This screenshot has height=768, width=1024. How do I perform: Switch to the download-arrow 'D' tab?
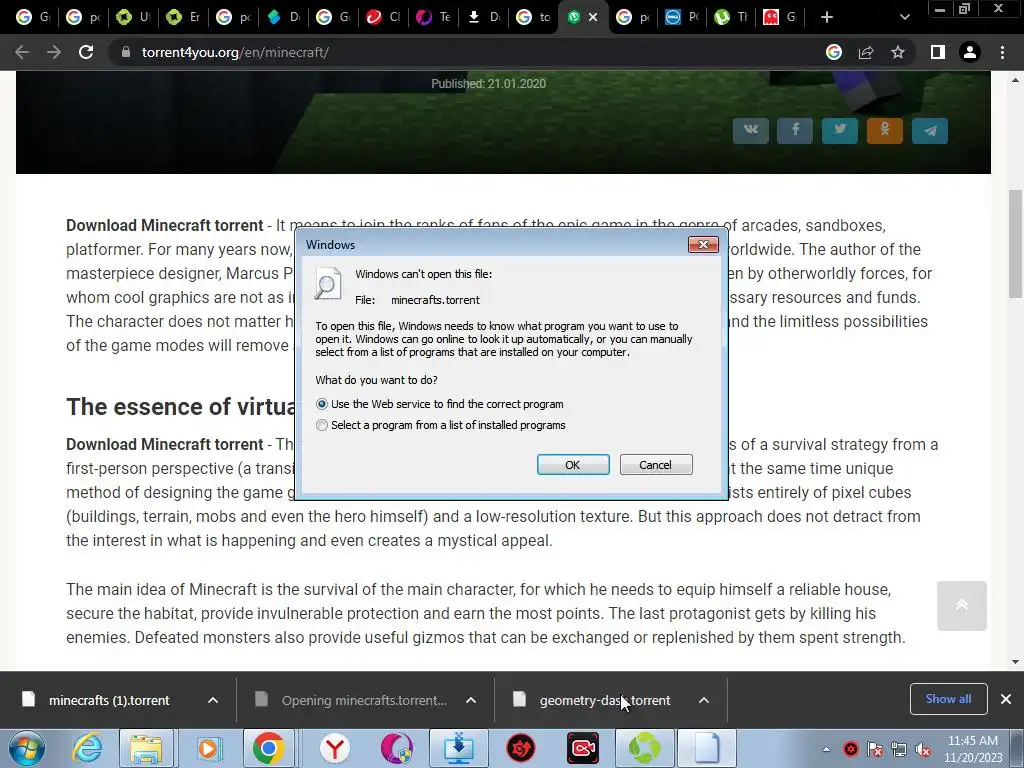(483, 17)
